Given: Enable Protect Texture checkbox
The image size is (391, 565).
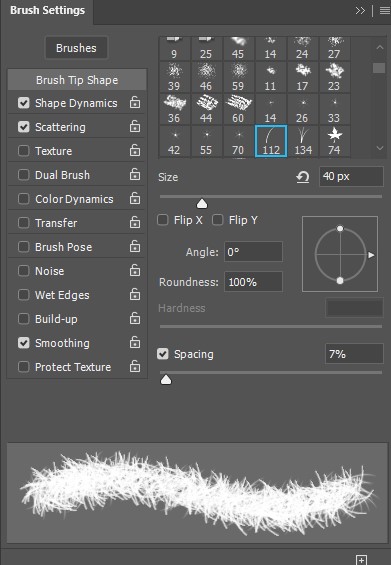Looking at the screenshot, I should click(24, 367).
